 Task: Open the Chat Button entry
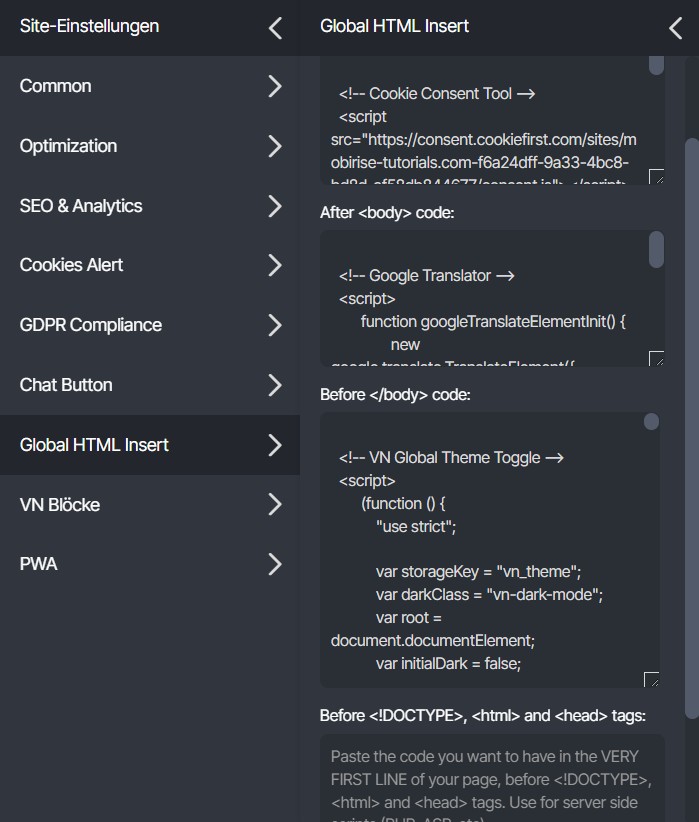150,385
